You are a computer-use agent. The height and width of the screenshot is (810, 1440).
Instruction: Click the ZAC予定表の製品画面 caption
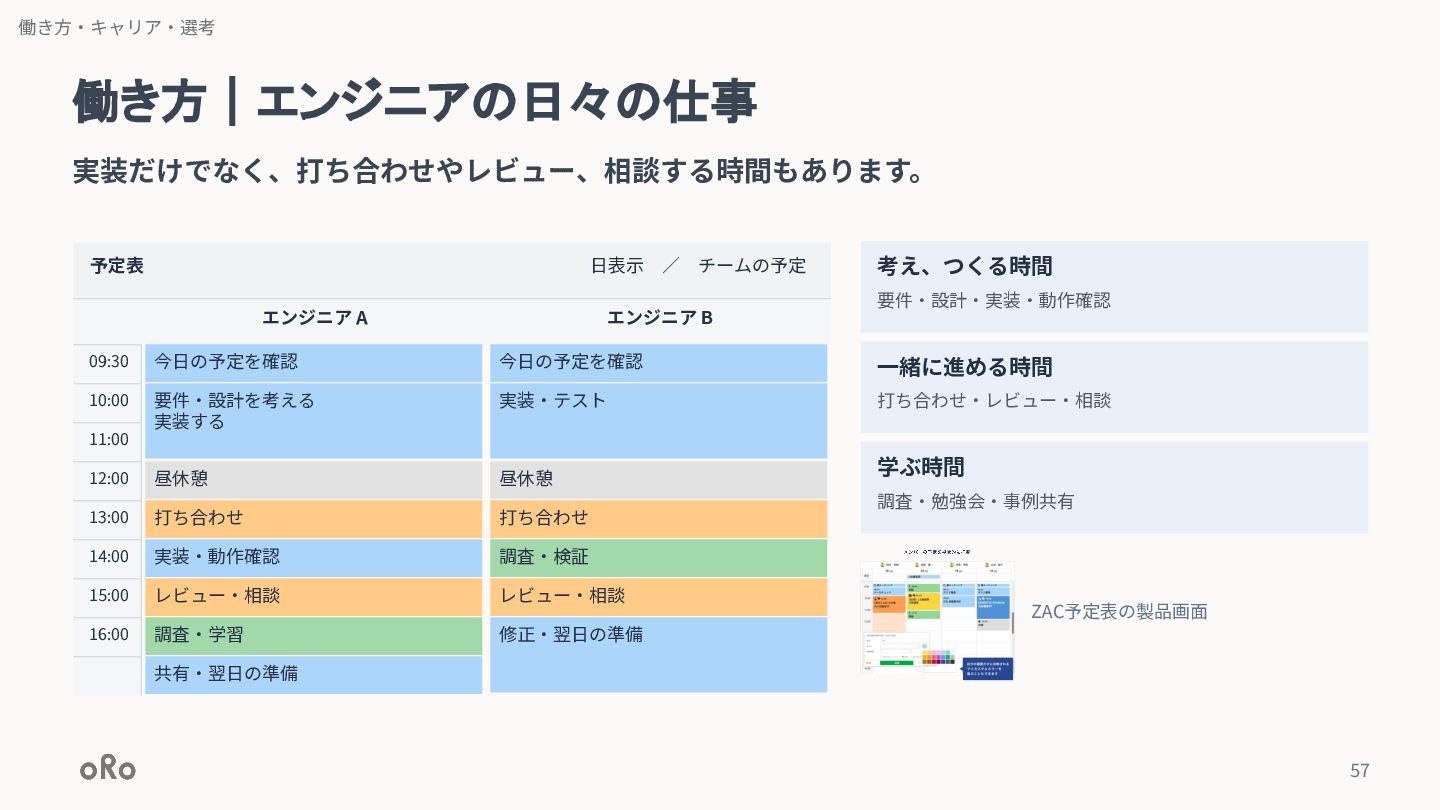click(x=1119, y=611)
